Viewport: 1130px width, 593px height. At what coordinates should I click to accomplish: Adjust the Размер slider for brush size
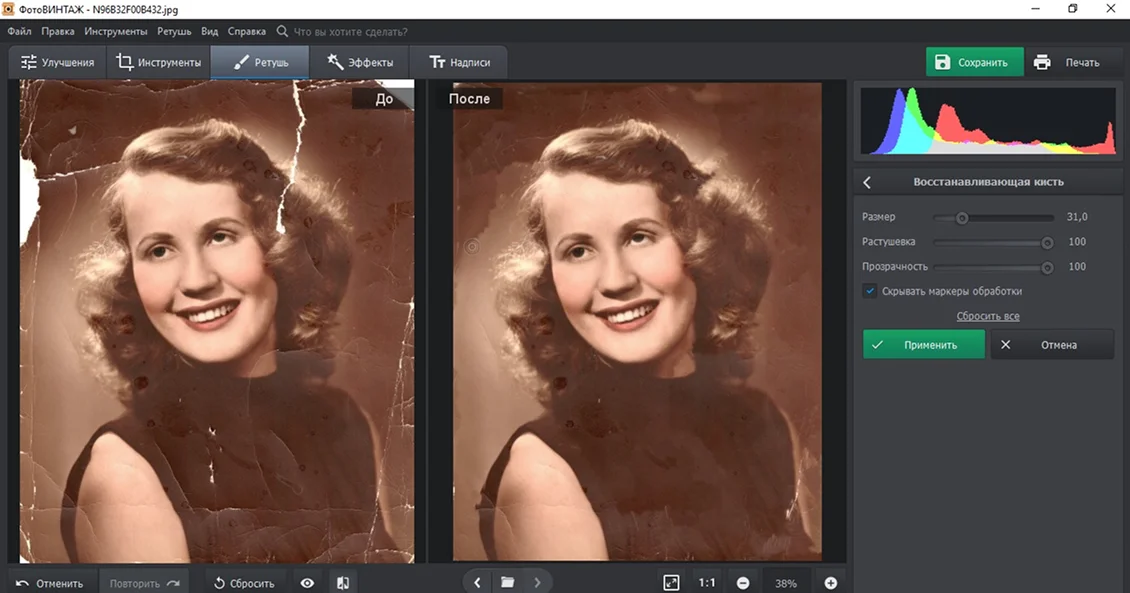(963, 217)
